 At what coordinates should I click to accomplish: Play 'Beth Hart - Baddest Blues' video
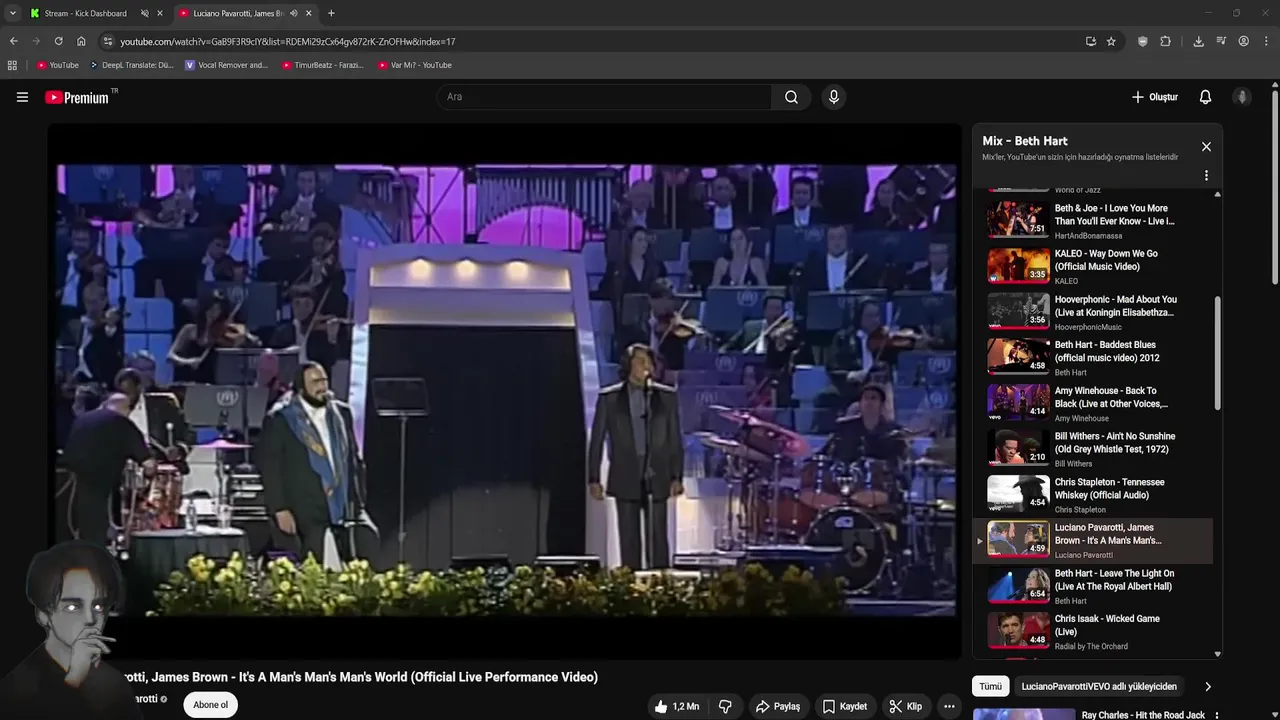(1095, 357)
